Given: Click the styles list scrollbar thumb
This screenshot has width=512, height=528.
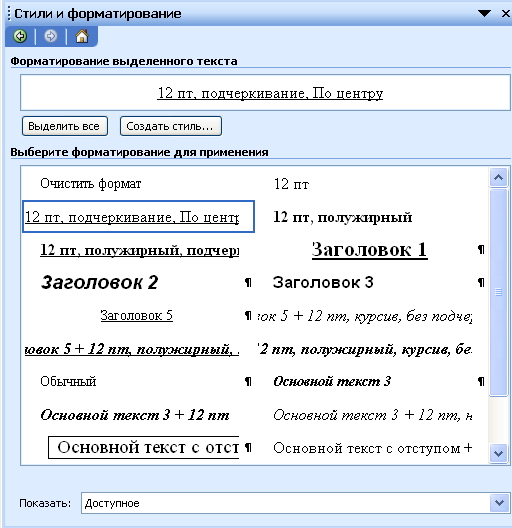Looking at the screenshot, I should (499, 292).
